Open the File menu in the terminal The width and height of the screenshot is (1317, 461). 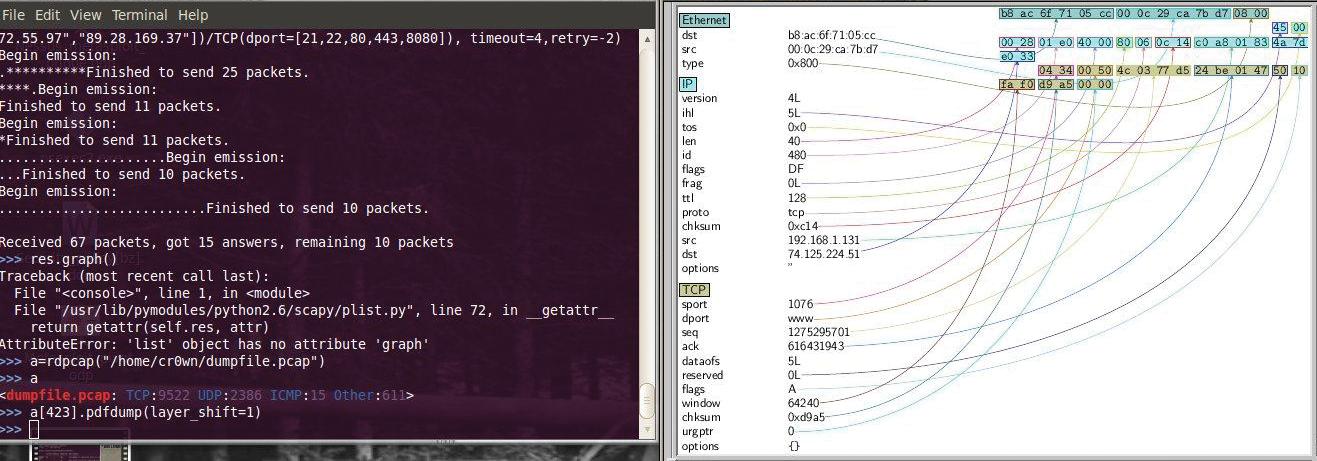(15, 15)
